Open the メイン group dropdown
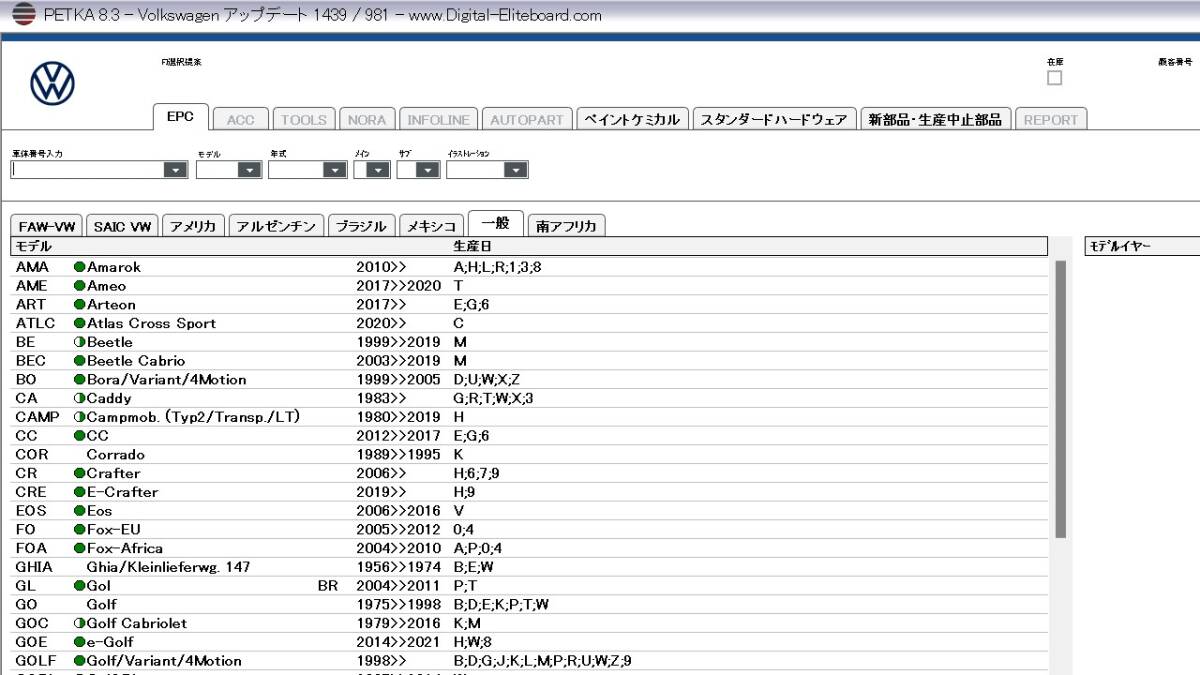Viewport: 1200px width, 675px height. click(x=378, y=171)
